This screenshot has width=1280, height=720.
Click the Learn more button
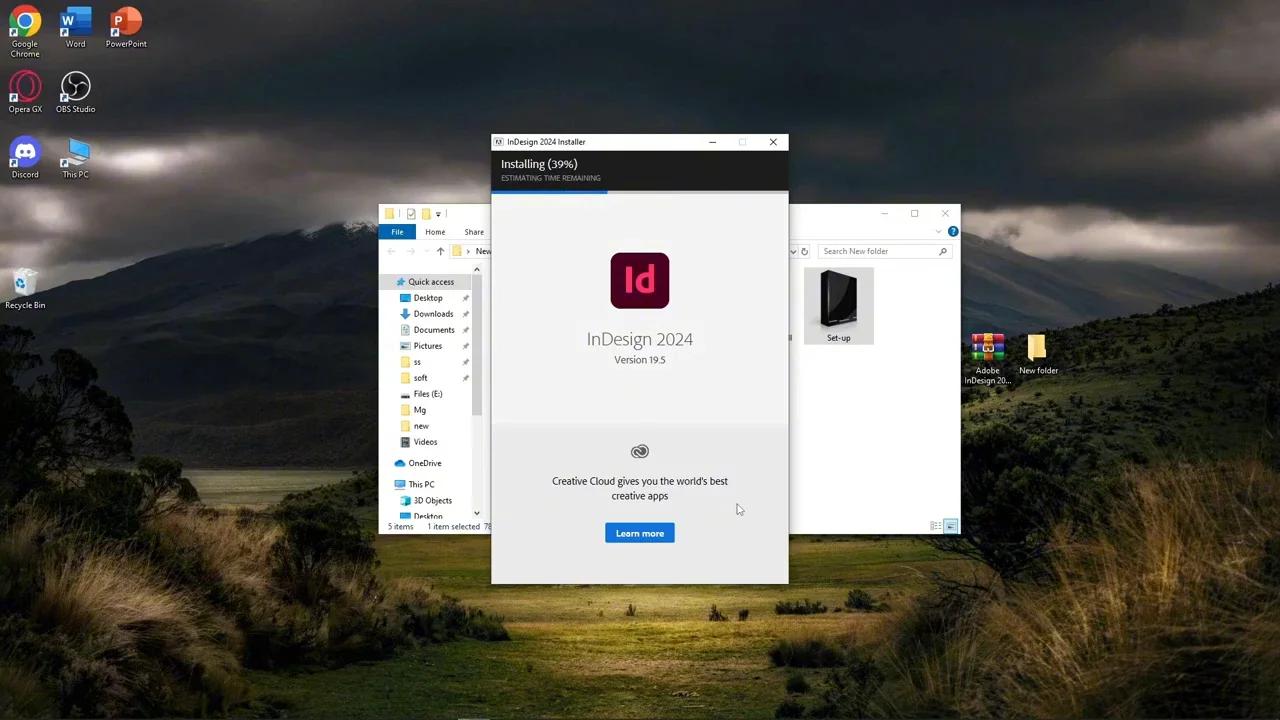pos(639,533)
